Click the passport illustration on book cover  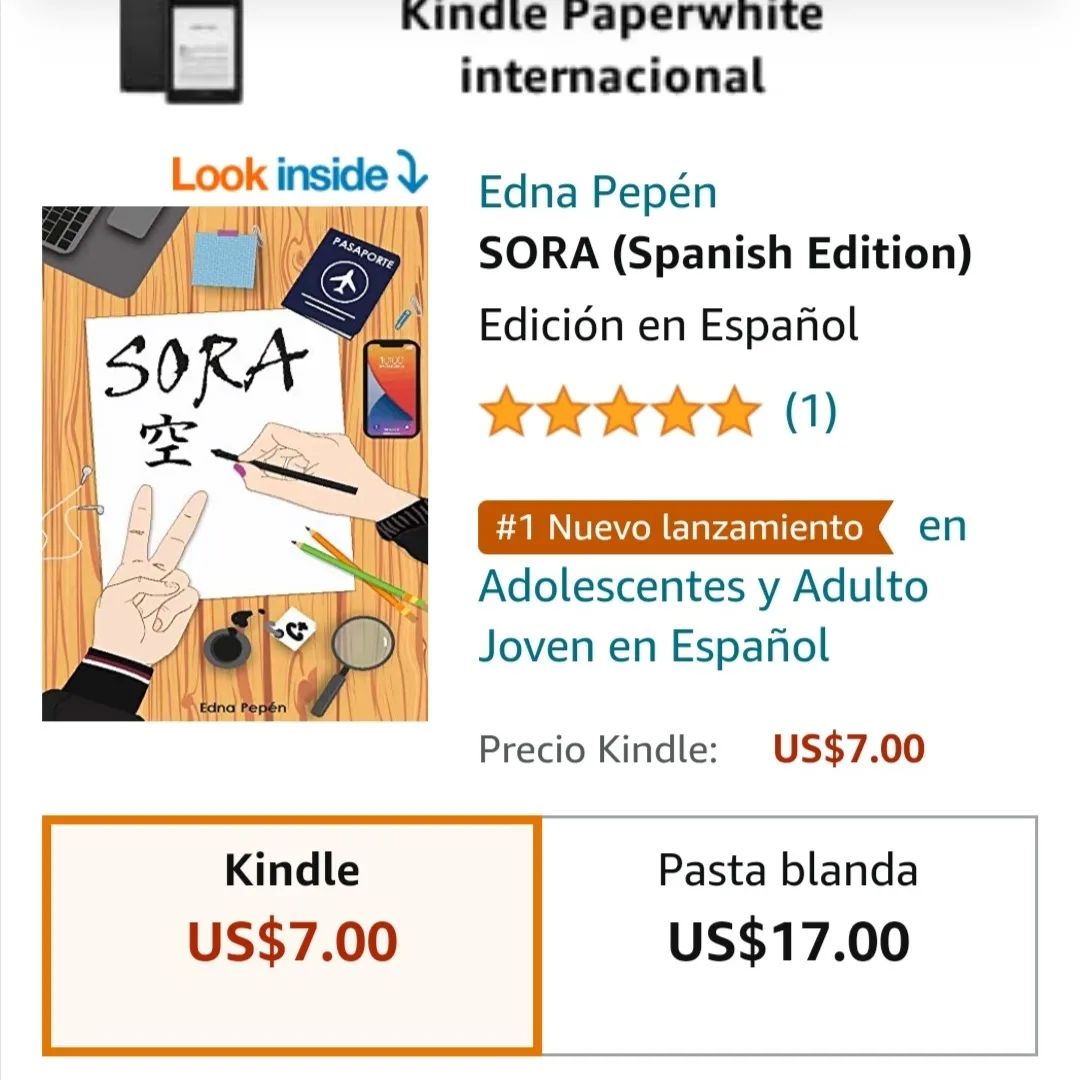point(342,282)
